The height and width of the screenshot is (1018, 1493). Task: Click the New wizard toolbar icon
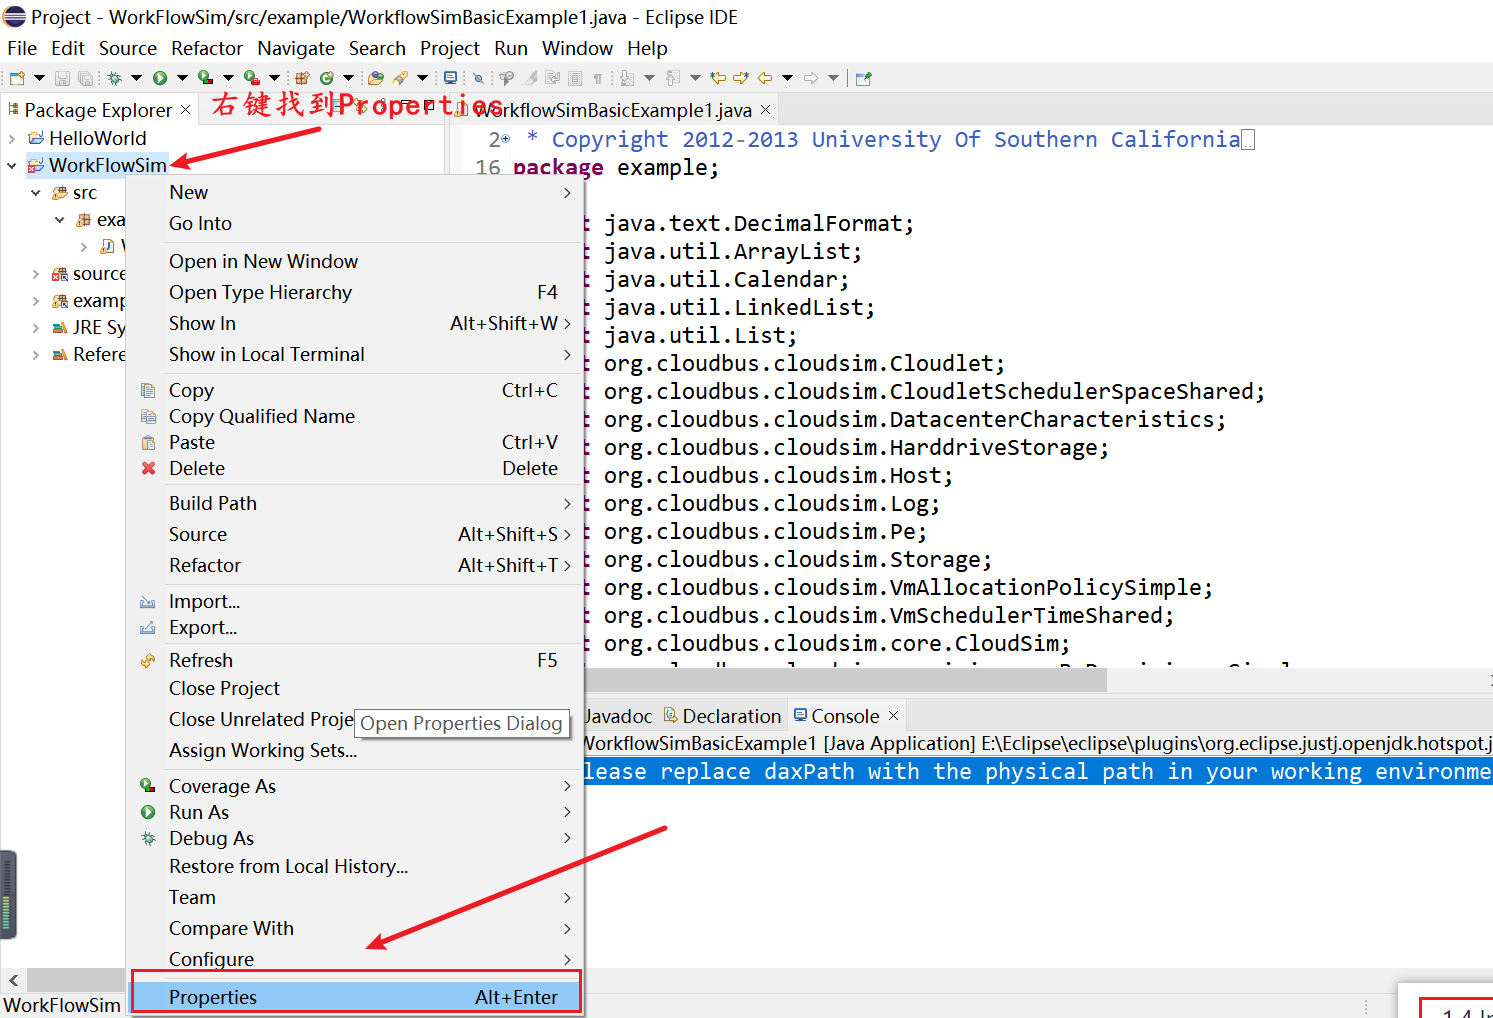pyautogui.click(x=17, y=78)
